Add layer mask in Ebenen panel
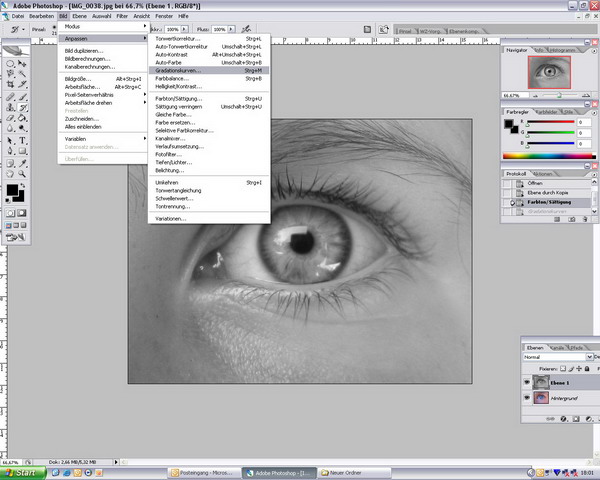600x480 pixels. 576,419
